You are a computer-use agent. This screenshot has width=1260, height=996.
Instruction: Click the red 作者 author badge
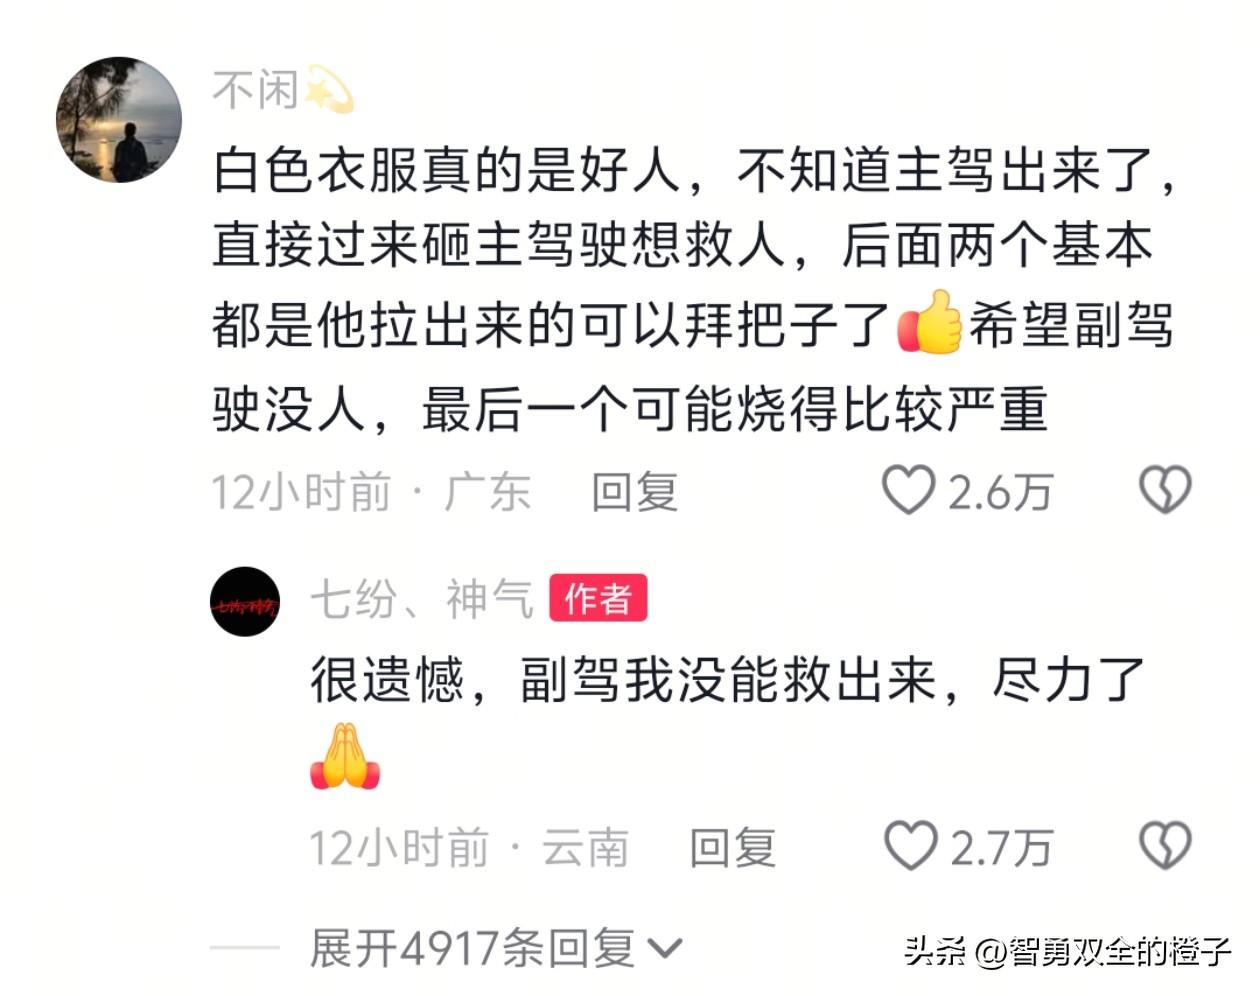(598, 598)
